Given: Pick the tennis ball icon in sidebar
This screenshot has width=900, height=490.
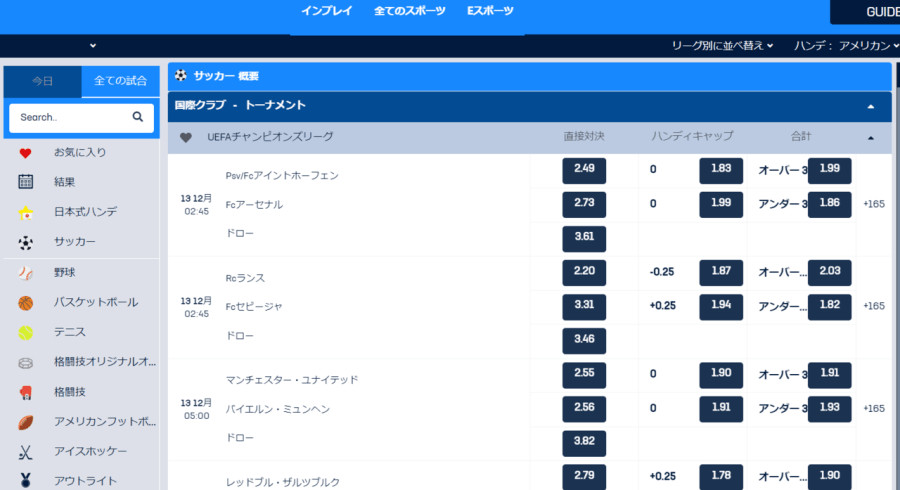Looking at the screenshot, I should 25,333.
